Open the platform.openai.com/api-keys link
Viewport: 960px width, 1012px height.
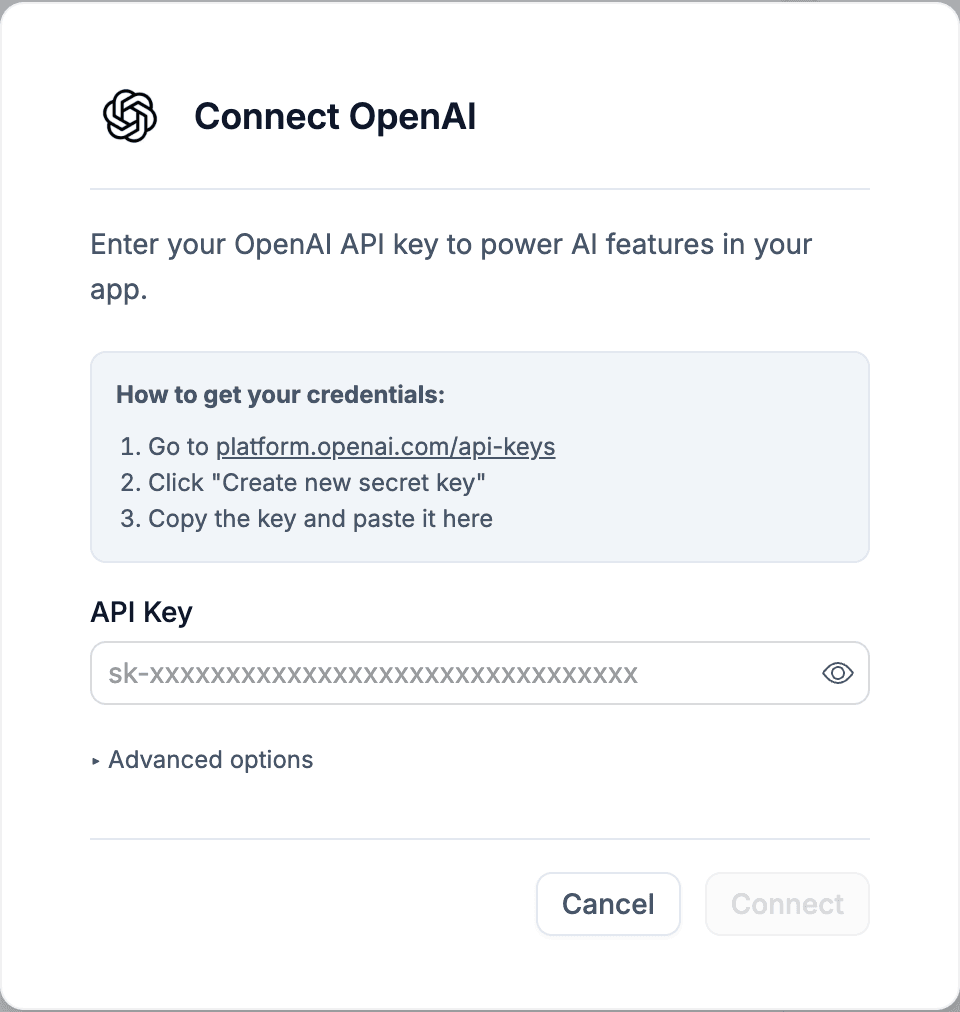(386, 447)
